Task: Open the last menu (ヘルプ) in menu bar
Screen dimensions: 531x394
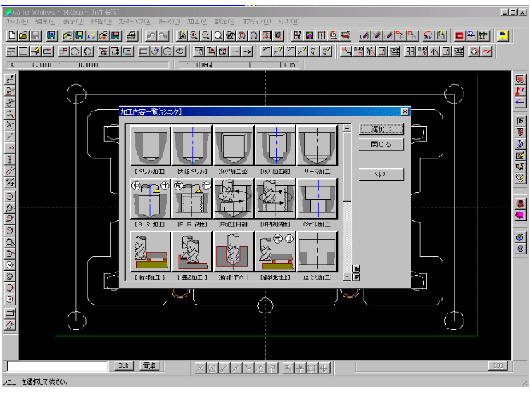Action: pyautogui.click(x=288, y=22)
